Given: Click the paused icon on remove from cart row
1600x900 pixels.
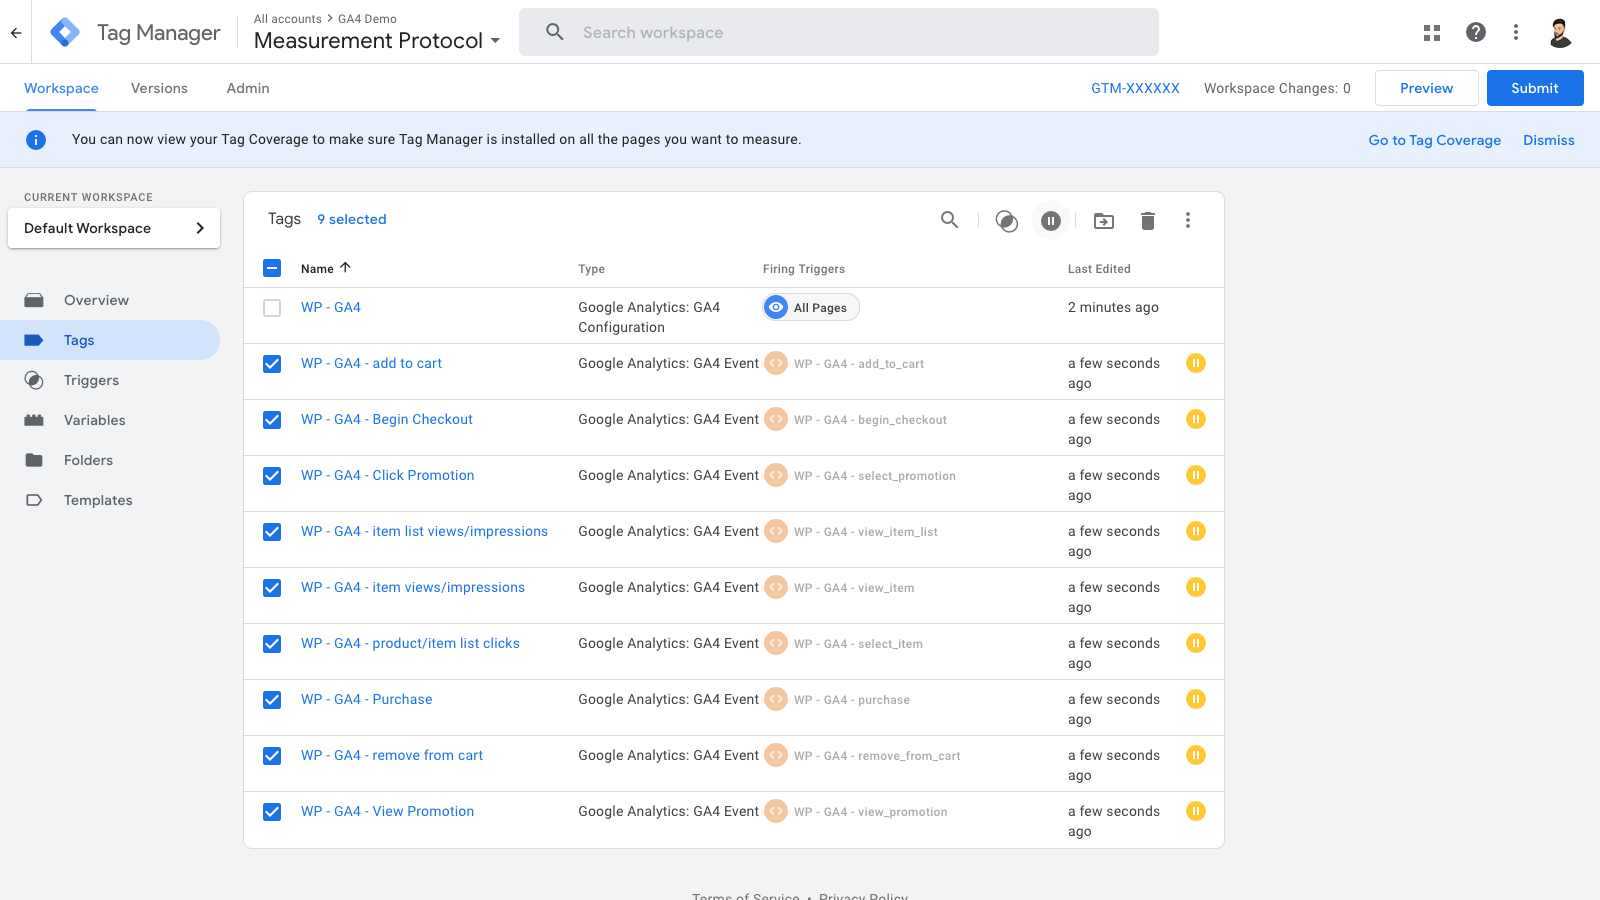Looking at the screenshot, I should [x=1196, y=755].
